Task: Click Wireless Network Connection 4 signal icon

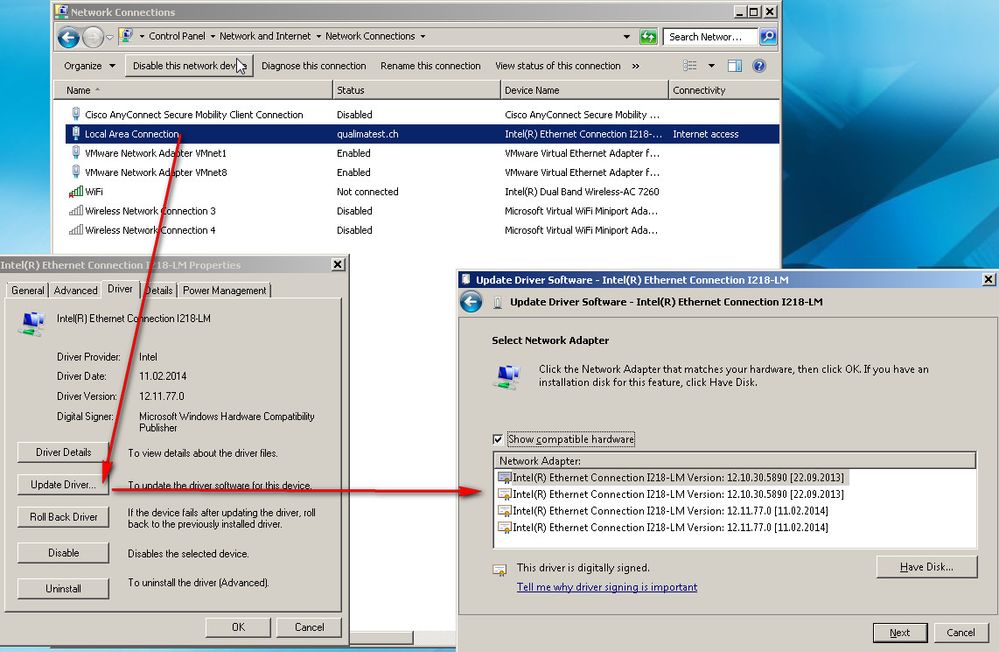Action: click(x=76, y=229)
